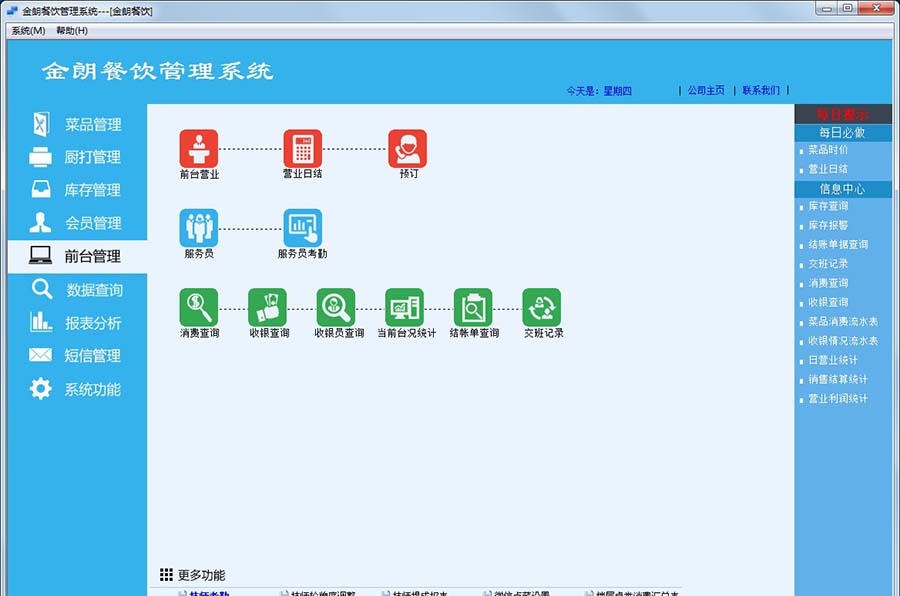Launch 消费查询 consumption query
Viewport: 900px width, 596px height.
[198, 308]
